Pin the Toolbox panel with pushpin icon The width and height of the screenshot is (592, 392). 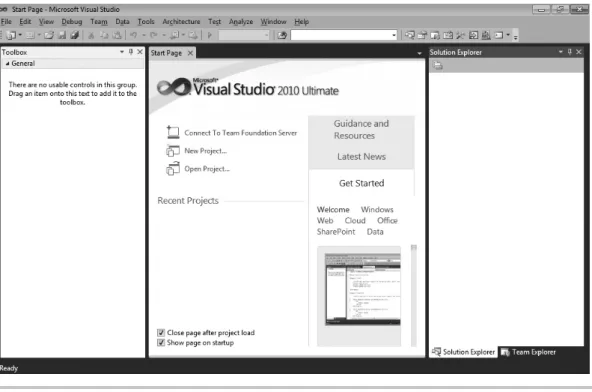tap(131, 52)
